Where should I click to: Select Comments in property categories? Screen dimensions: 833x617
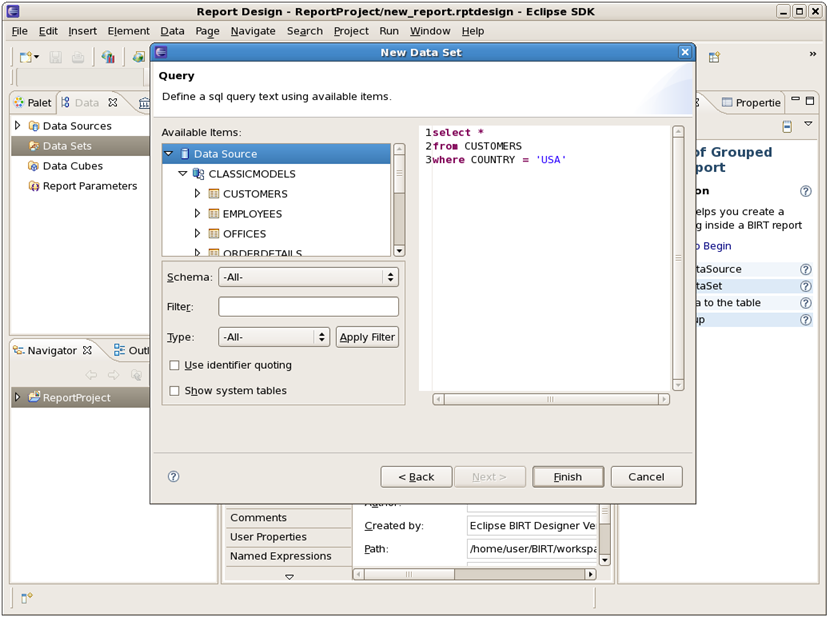[x=288, y=518]
